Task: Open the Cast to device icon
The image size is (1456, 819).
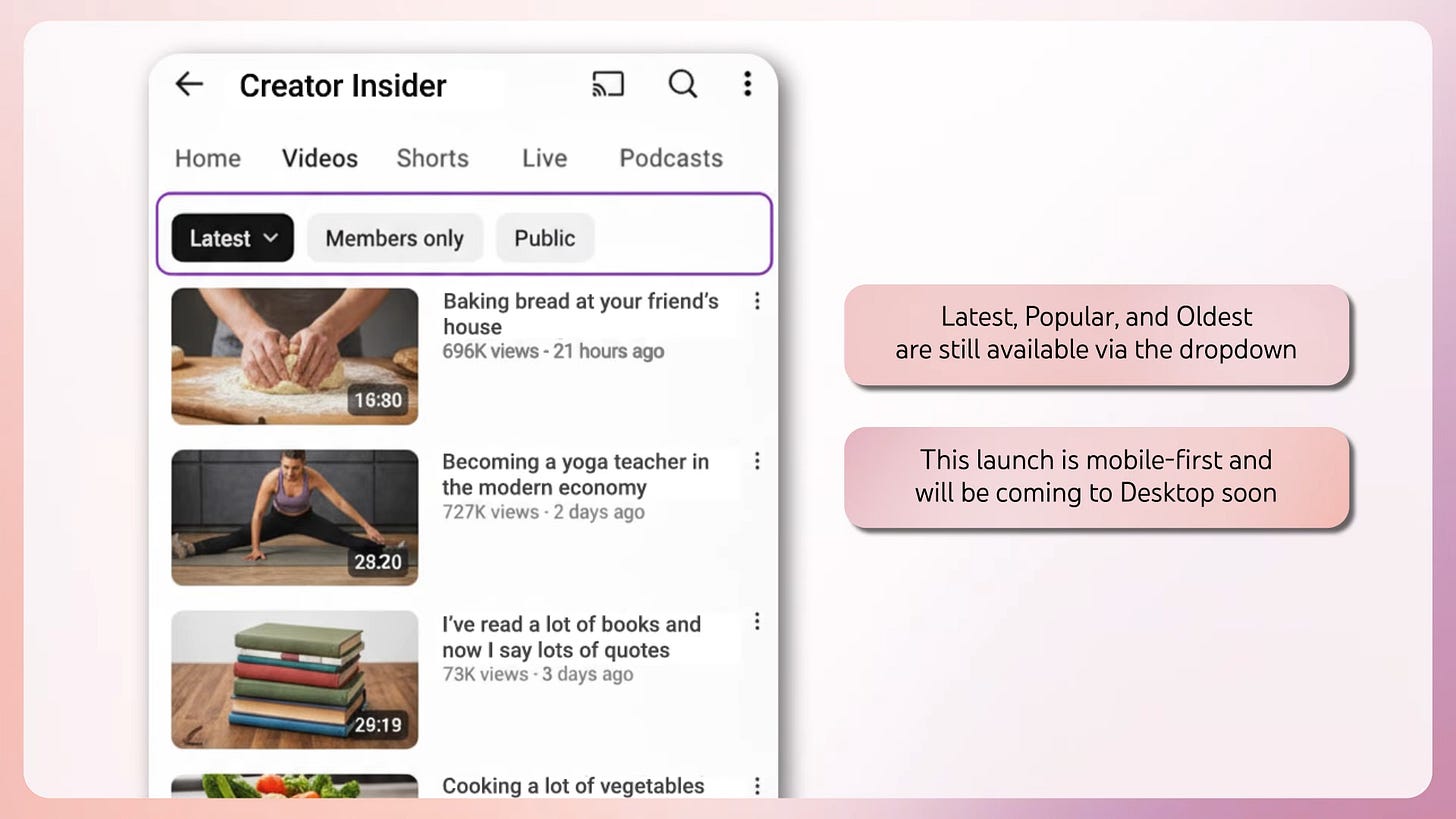Action: (x=608, y=85)
